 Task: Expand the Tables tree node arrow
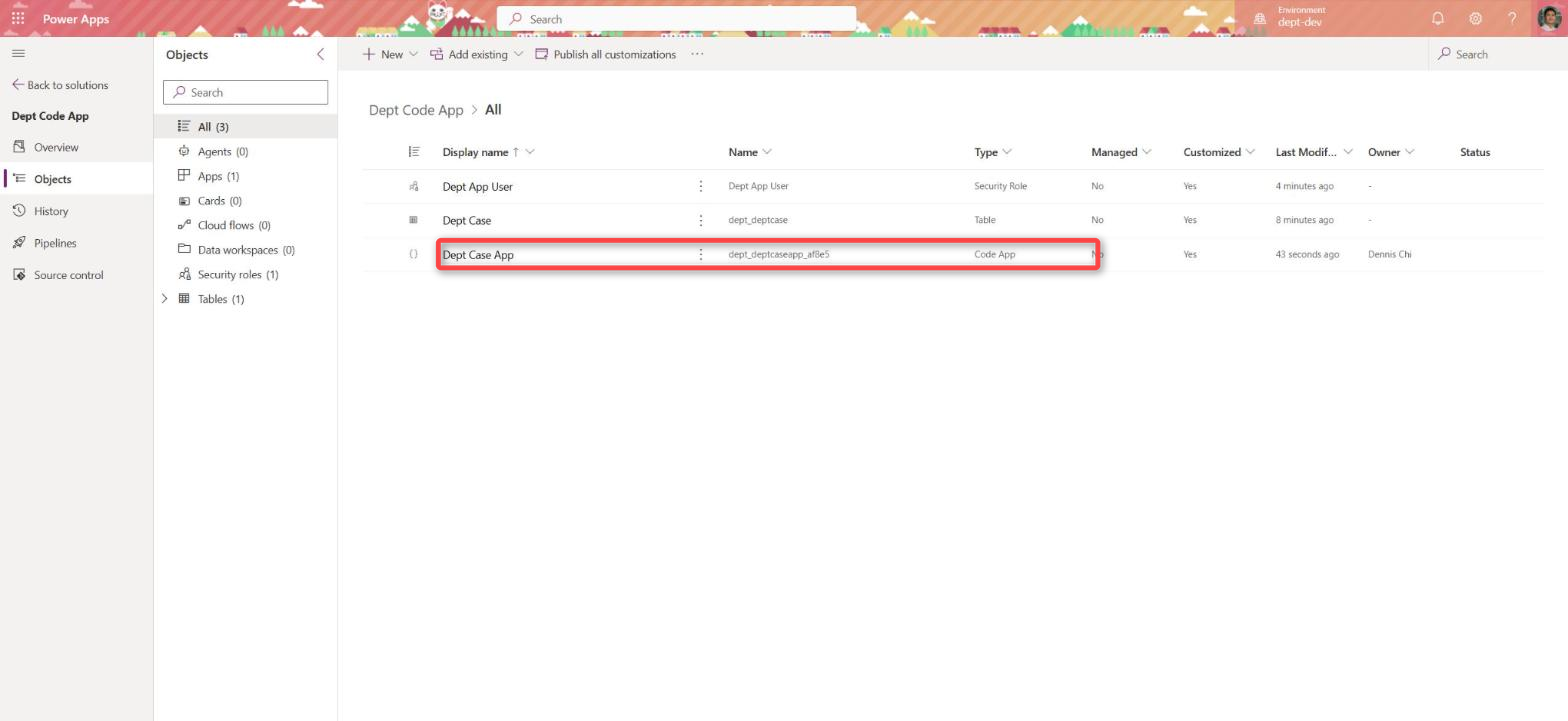(165, 299)
